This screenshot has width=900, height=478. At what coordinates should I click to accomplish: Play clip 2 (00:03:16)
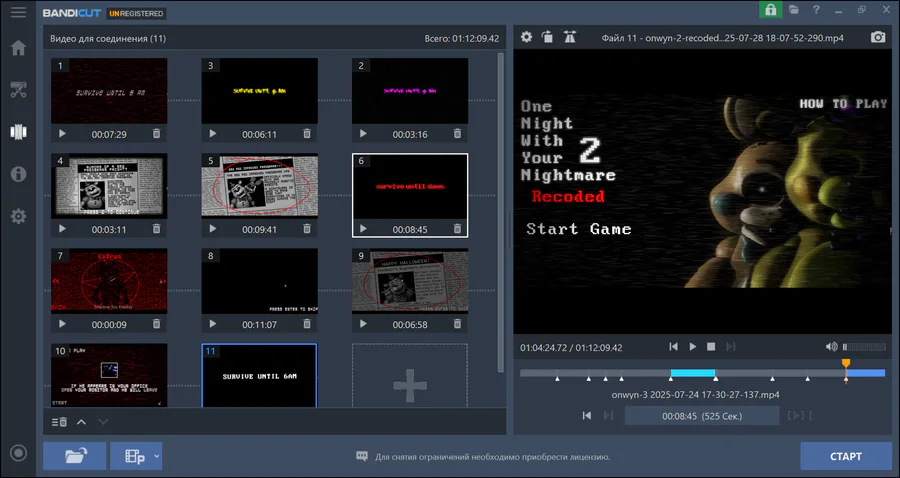[x=363, y=134]
